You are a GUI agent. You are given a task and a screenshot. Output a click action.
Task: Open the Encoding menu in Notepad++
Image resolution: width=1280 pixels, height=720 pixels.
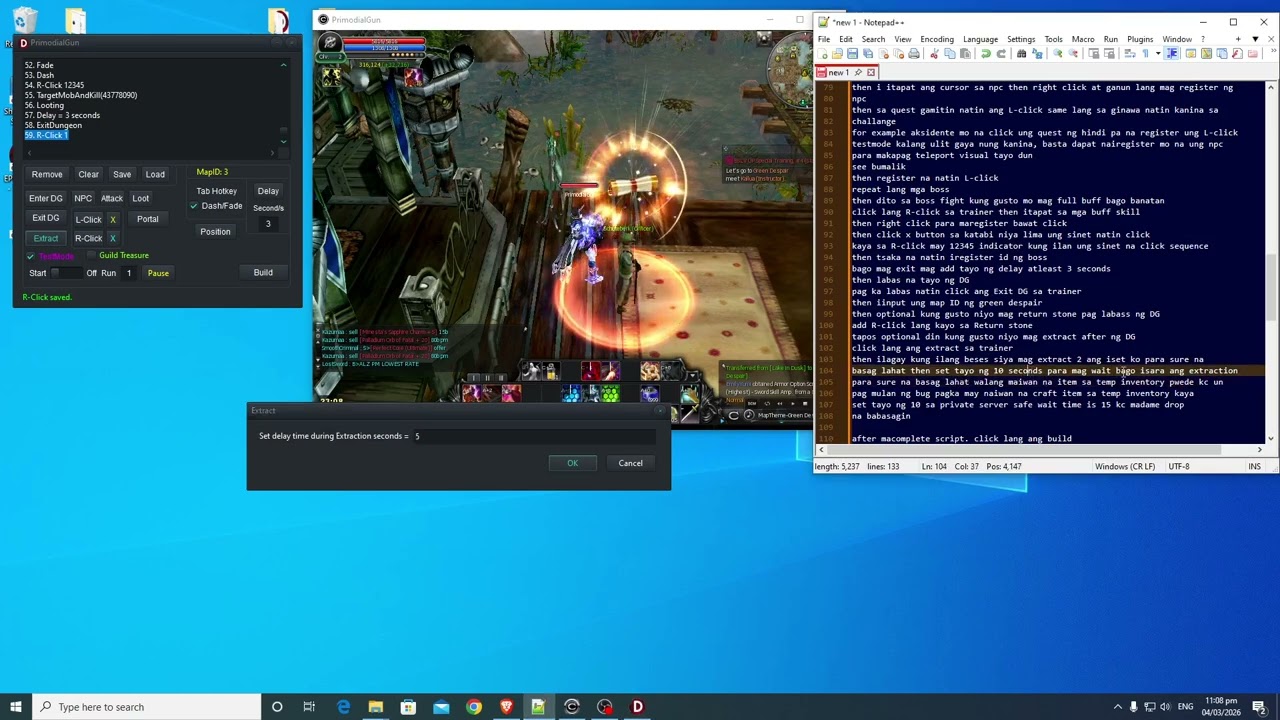click(x=937, y=39)
